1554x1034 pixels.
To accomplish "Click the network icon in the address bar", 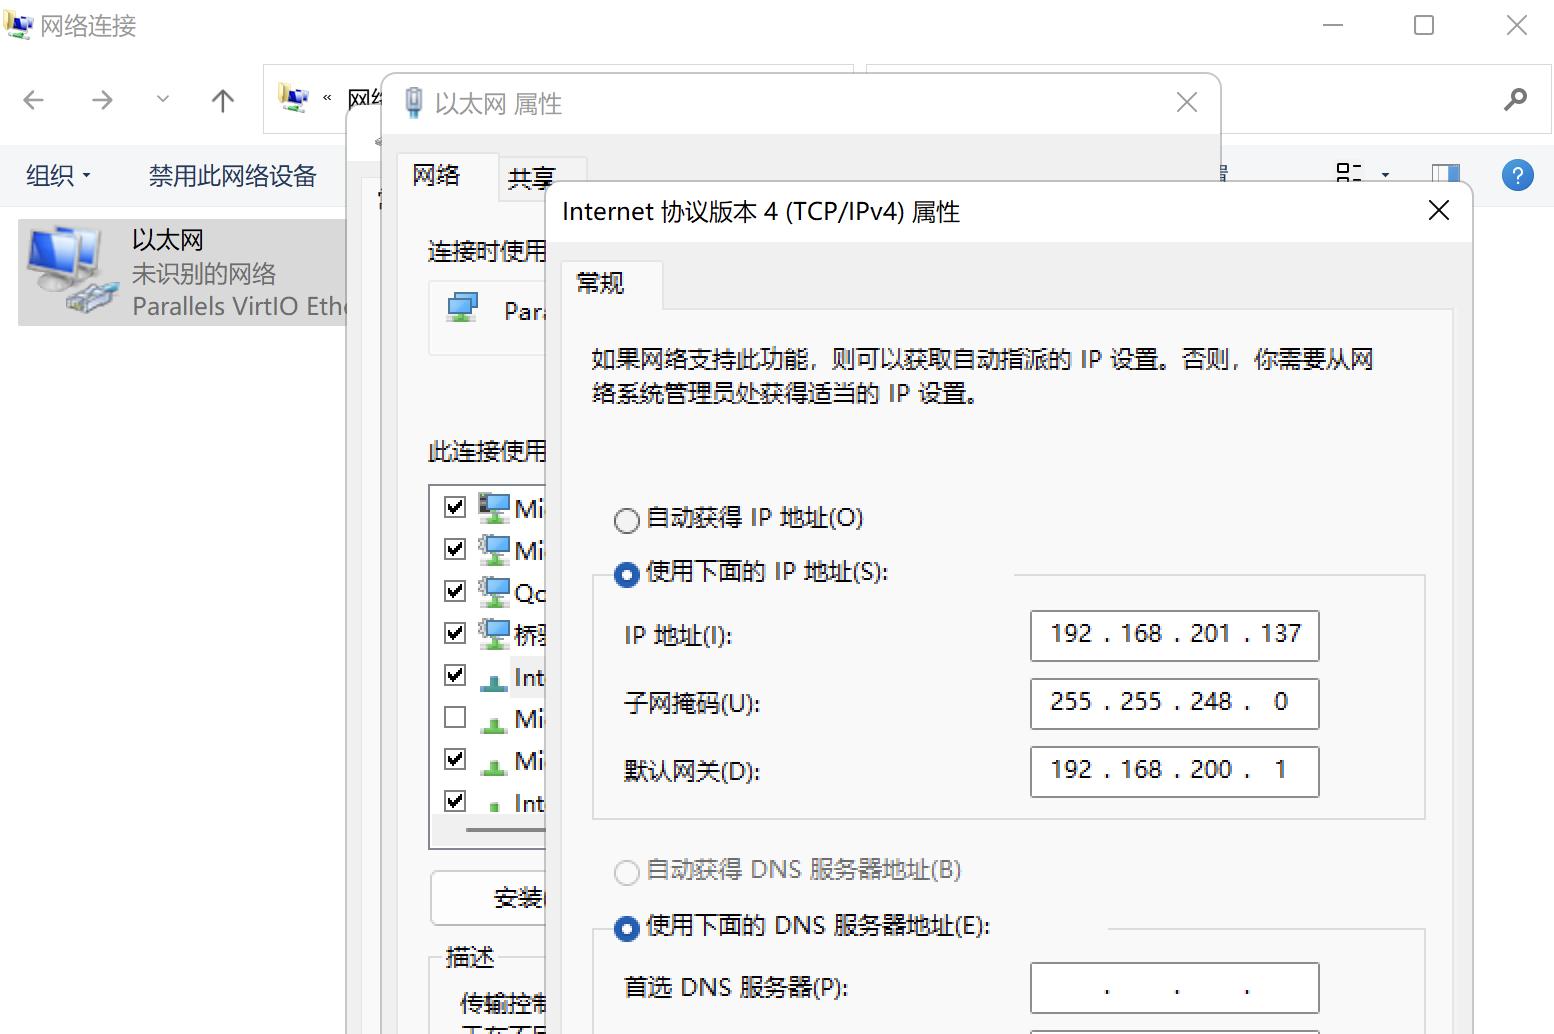I will 293,98.
